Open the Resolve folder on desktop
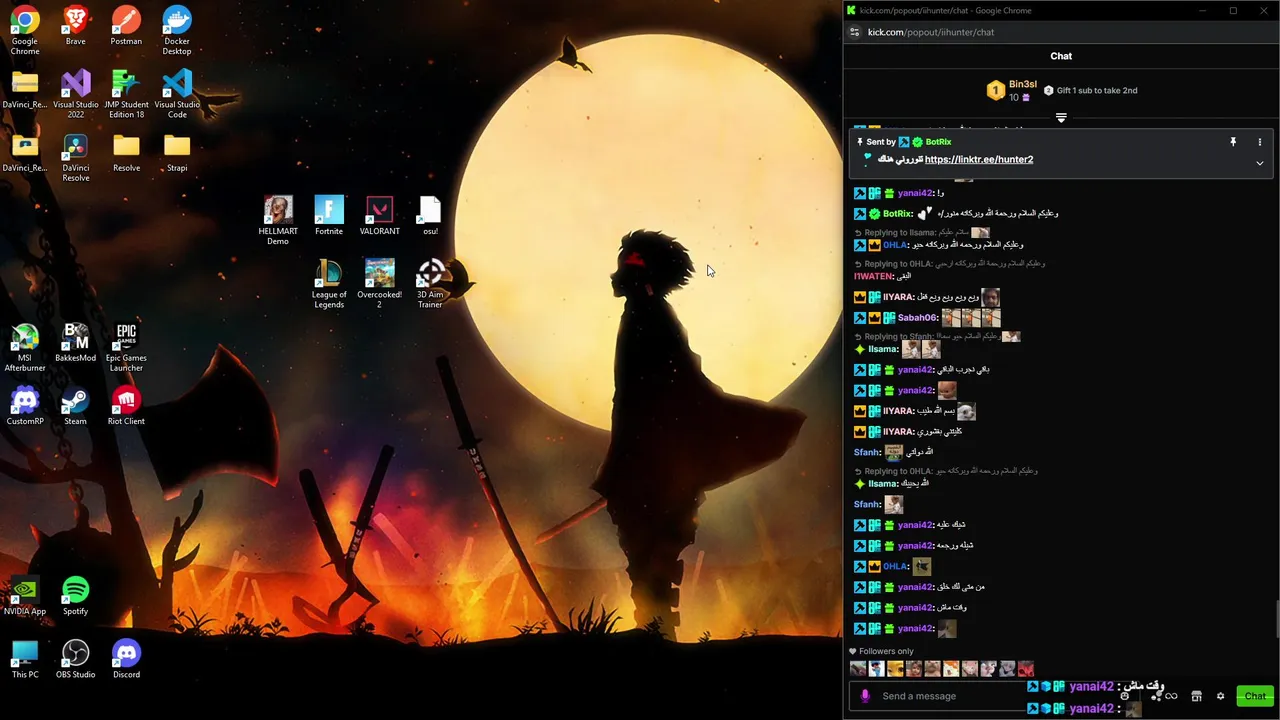The height and width of the screenshot is (720, 1280). pos(126,153)
